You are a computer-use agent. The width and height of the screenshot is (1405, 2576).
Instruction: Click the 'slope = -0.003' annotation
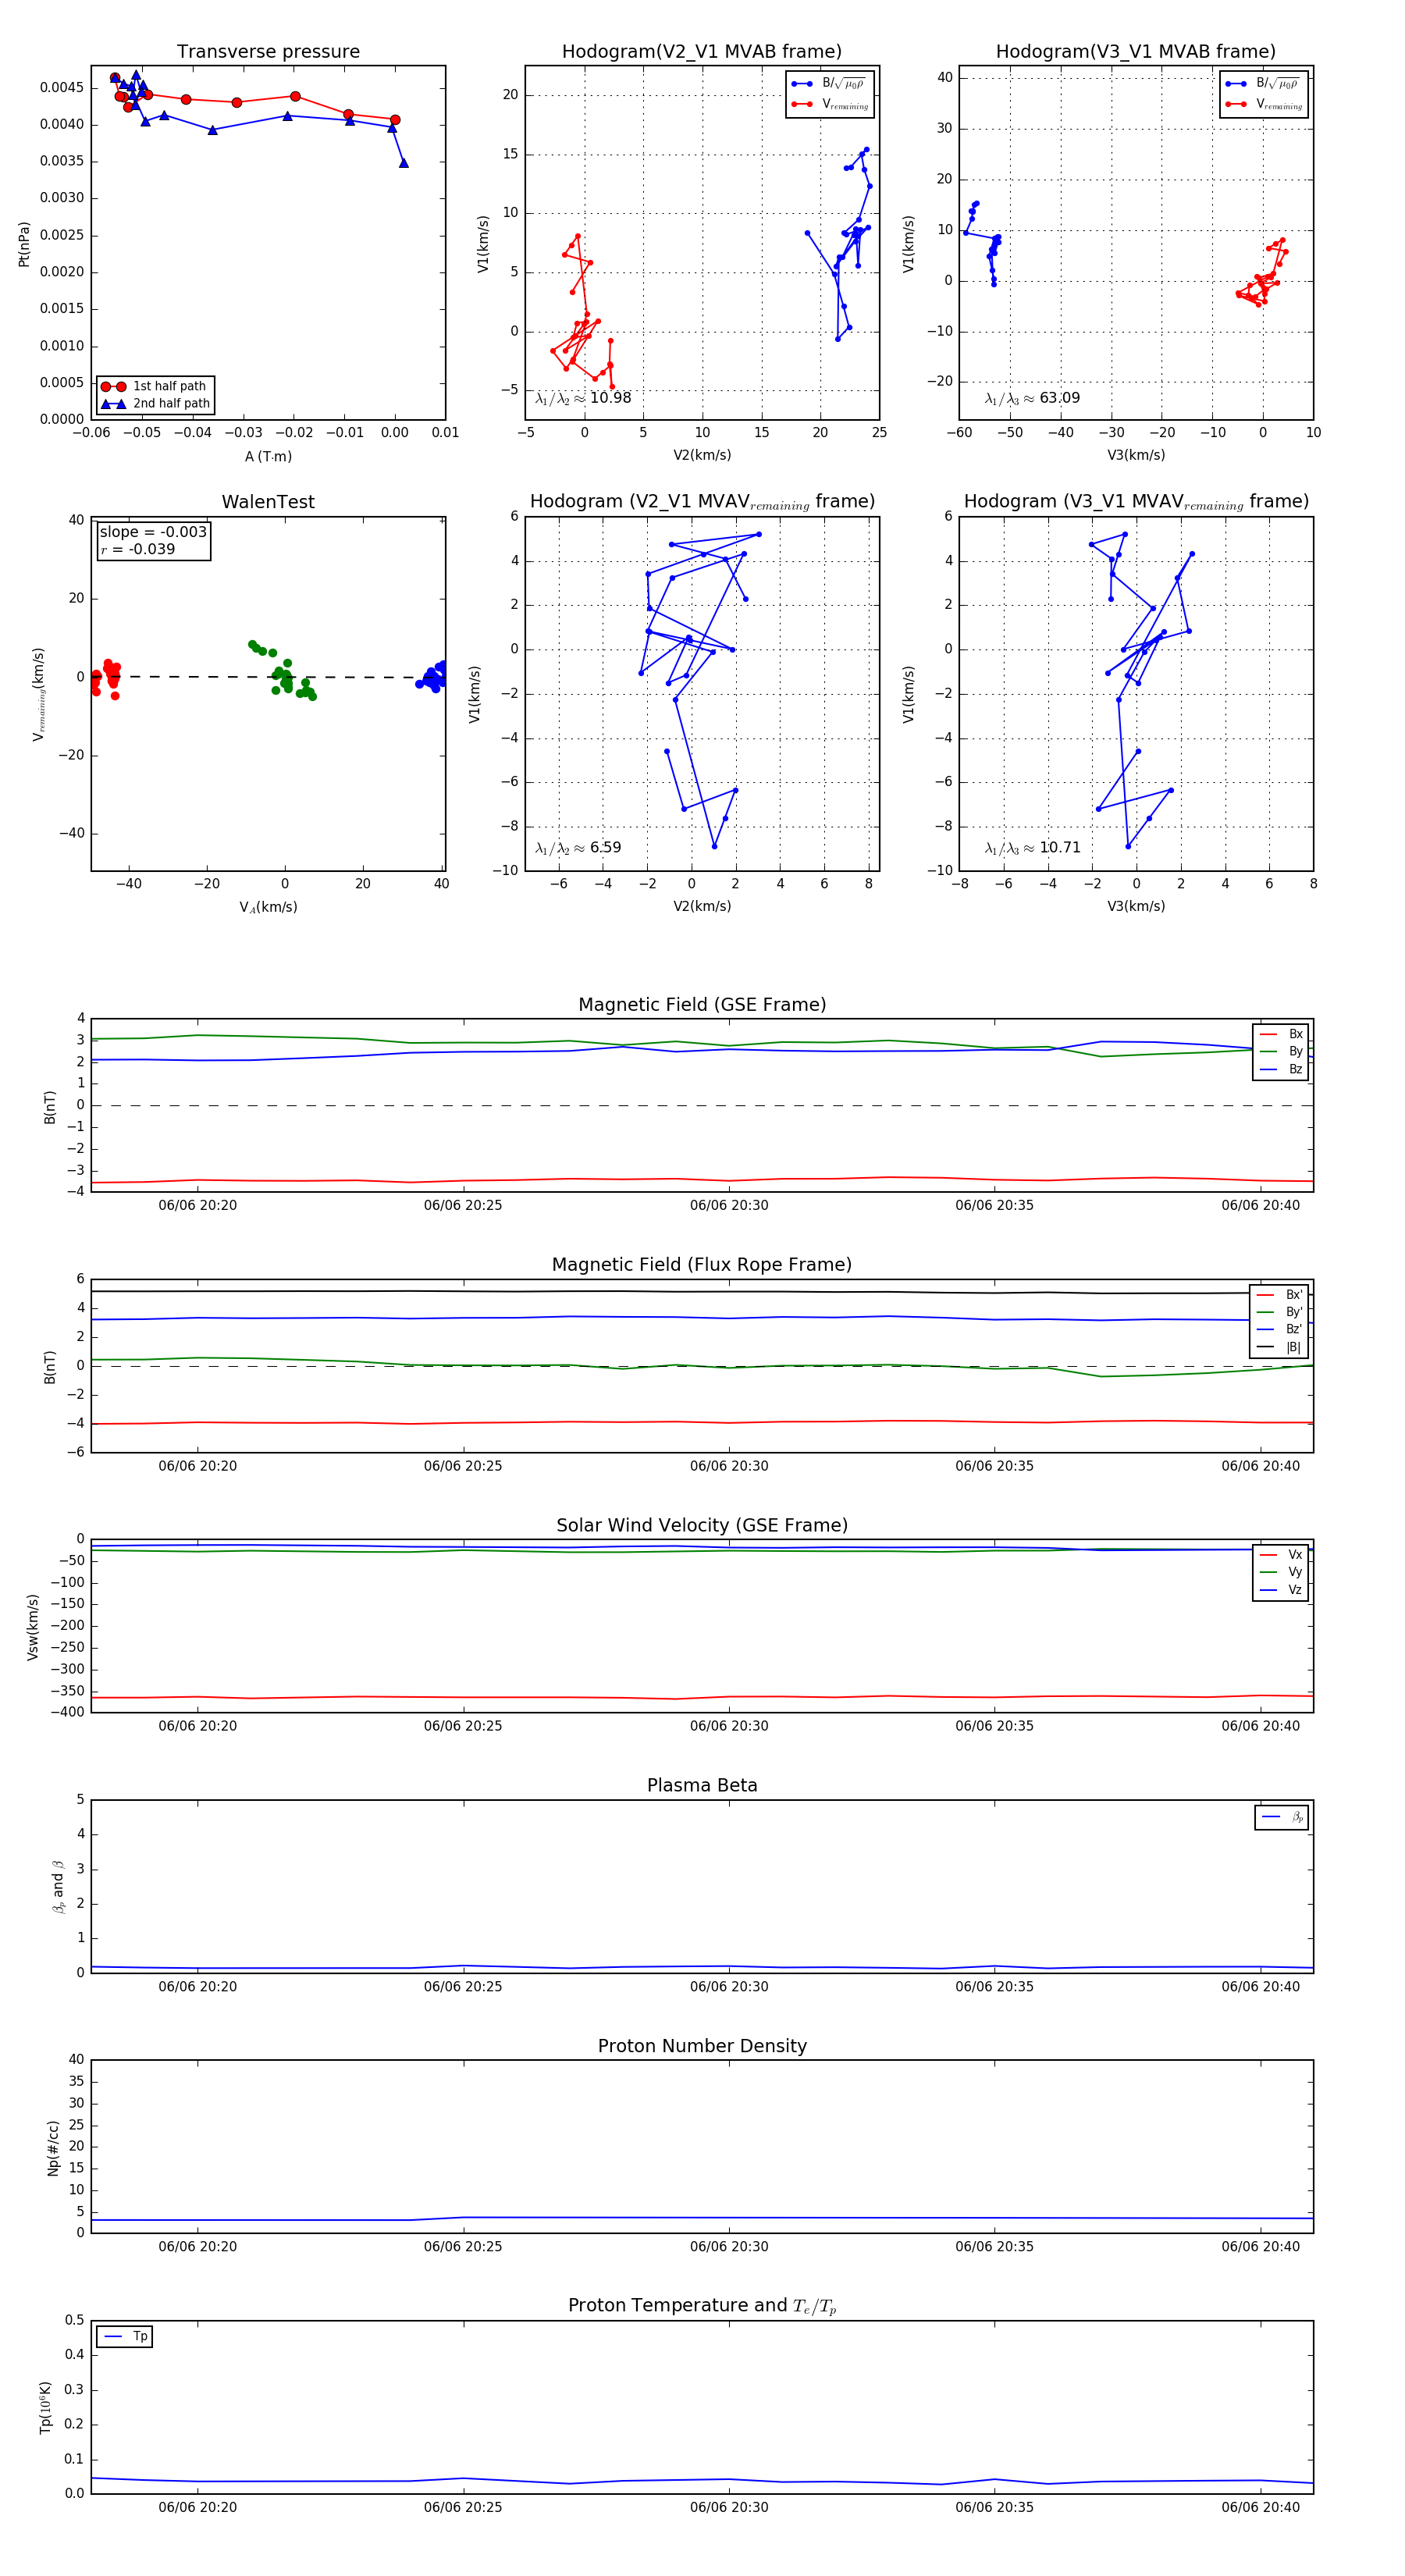tap(153, 532)
